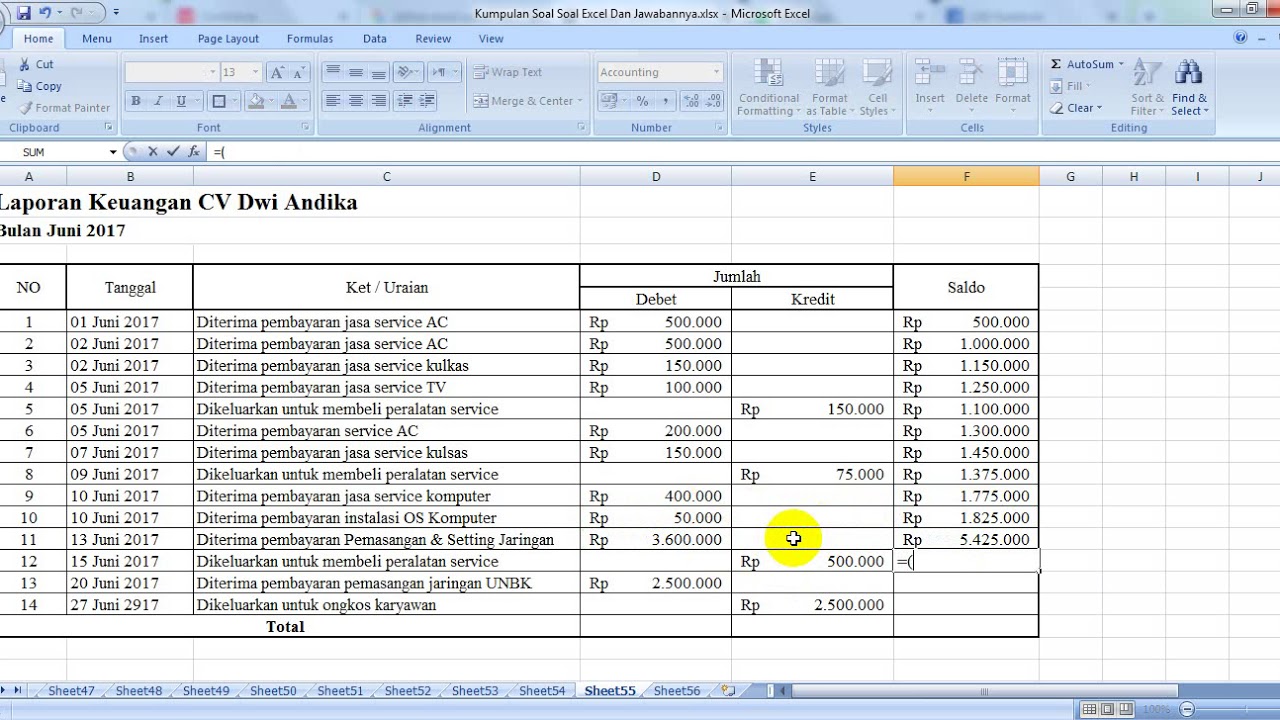Open the Accounting number format dropdown

point(716,72)
